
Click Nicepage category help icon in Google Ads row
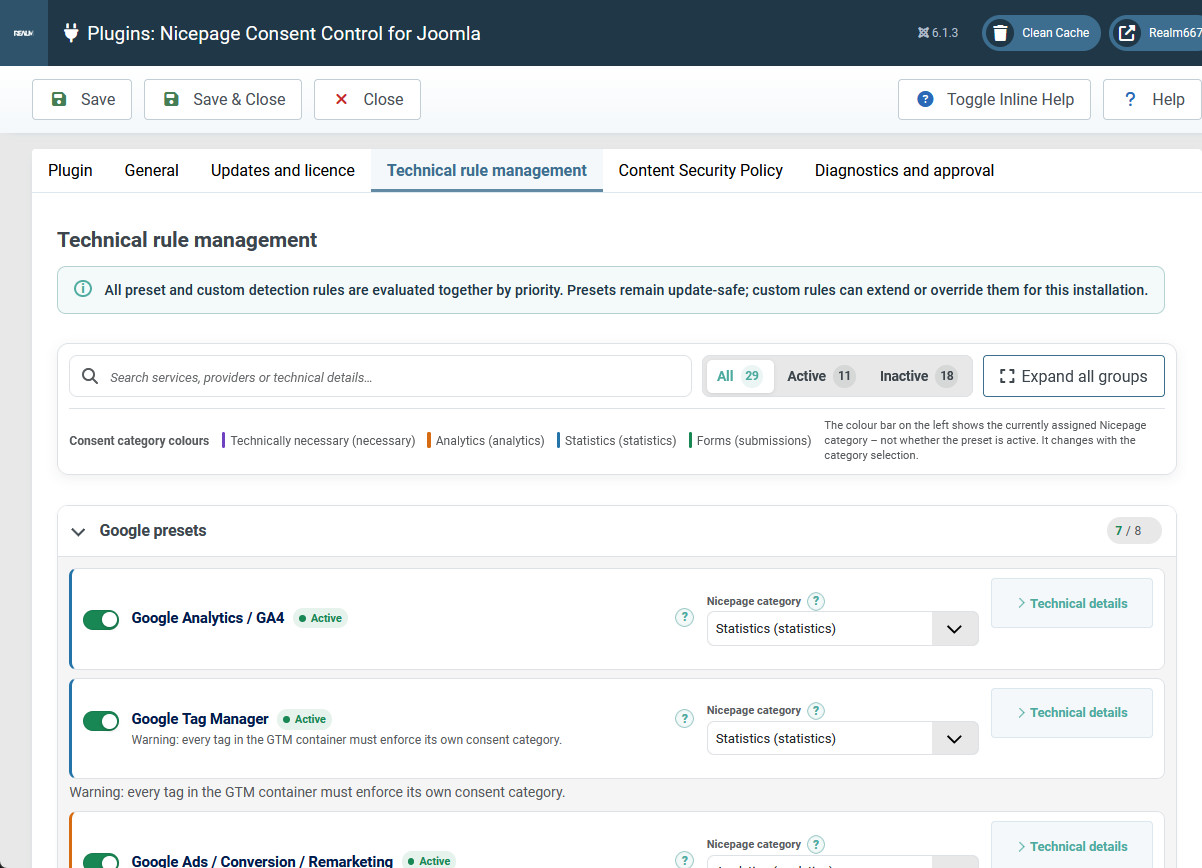[x=816, y=844]
